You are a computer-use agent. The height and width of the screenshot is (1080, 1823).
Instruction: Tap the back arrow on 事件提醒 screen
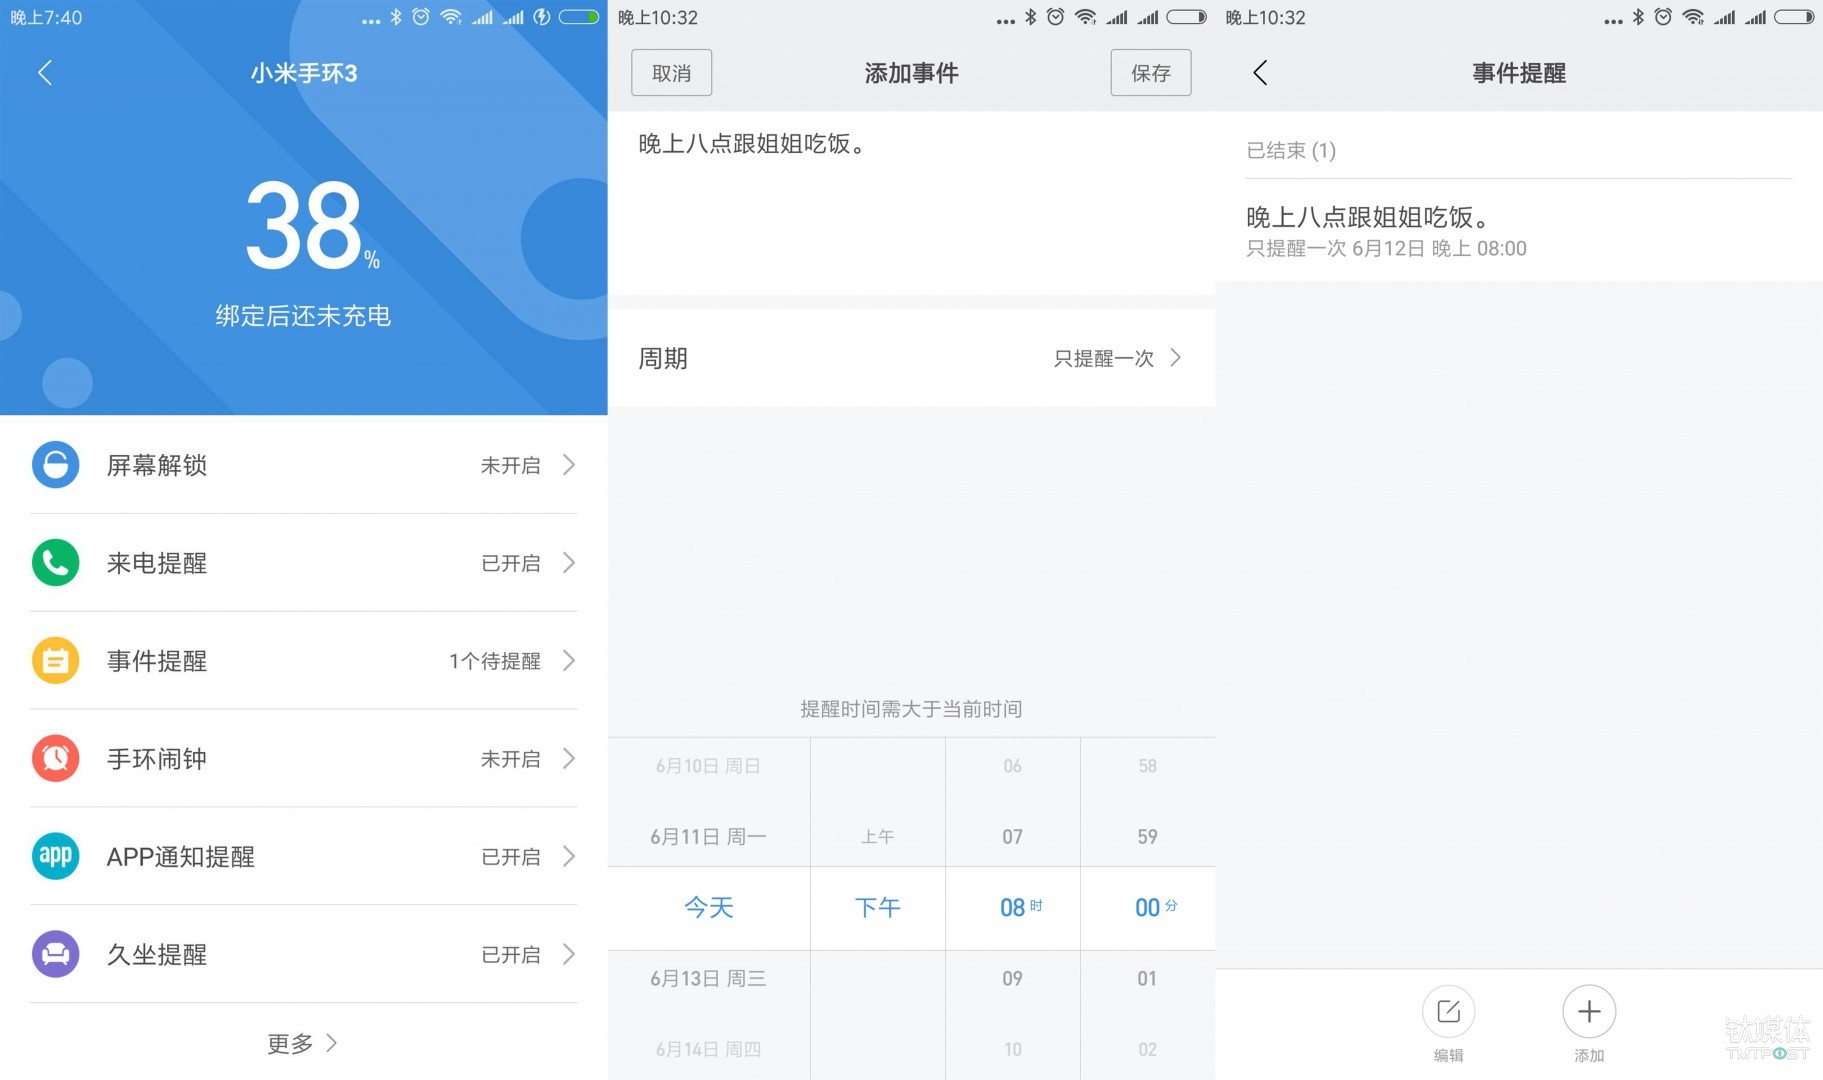(1261, 72)
